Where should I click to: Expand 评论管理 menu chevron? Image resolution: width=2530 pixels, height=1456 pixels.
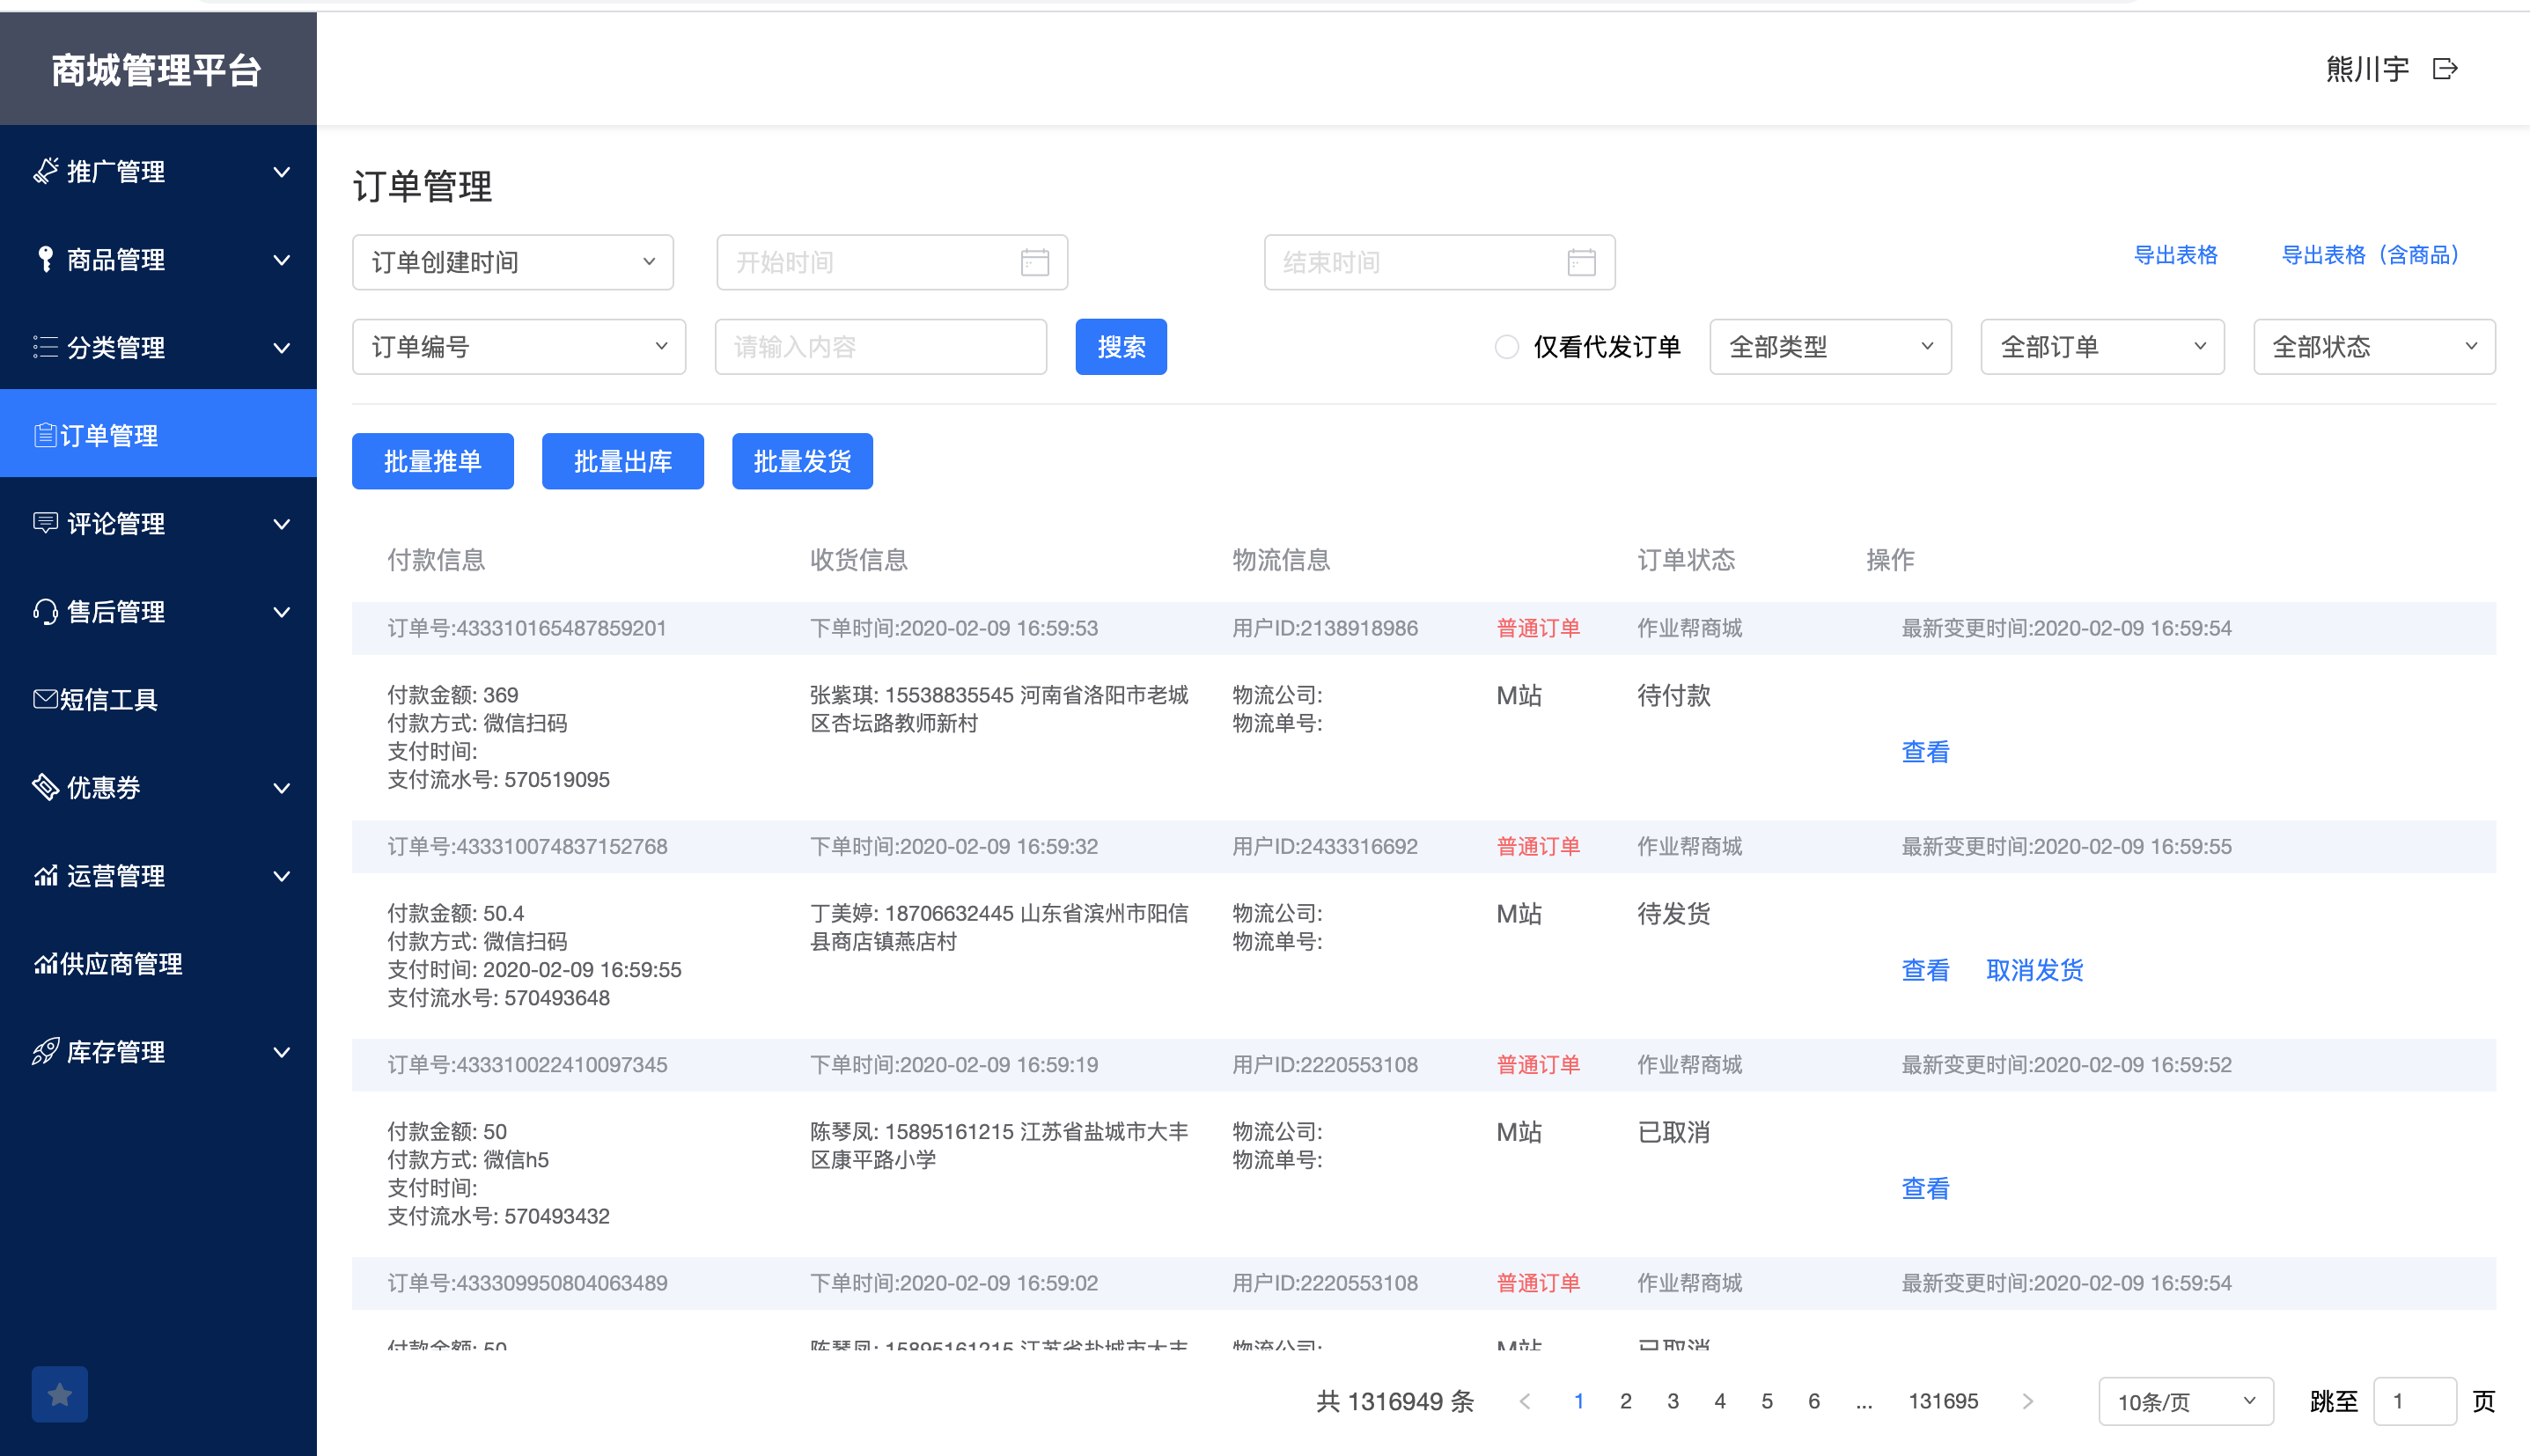[282, 524]
